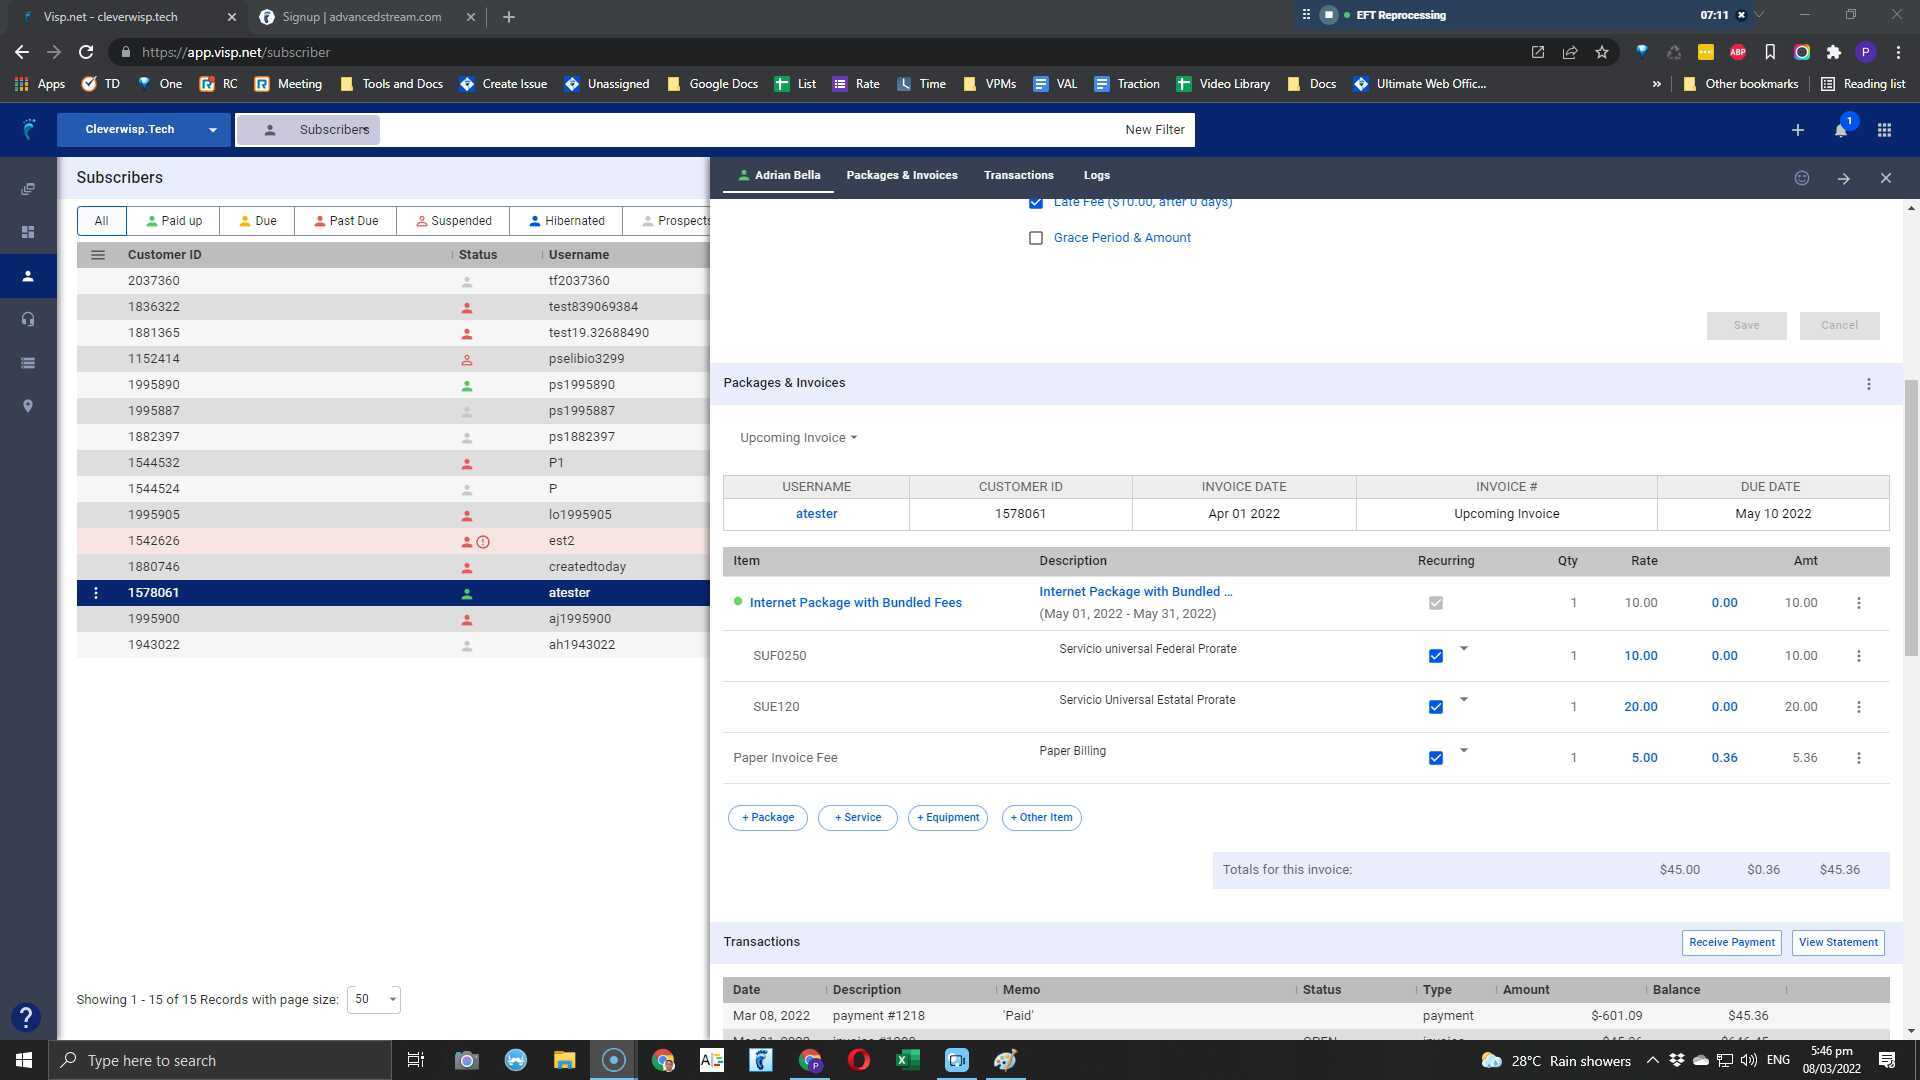
Task: Click the plus icon in top bar
Action: click(x=1797, y=130)
